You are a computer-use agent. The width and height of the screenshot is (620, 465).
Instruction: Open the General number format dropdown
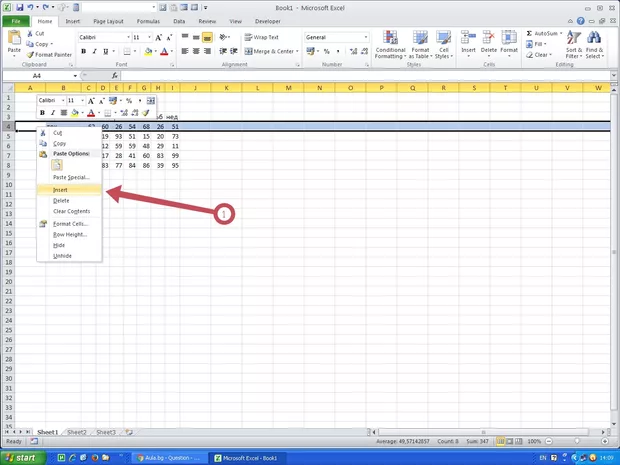point(366,37)
